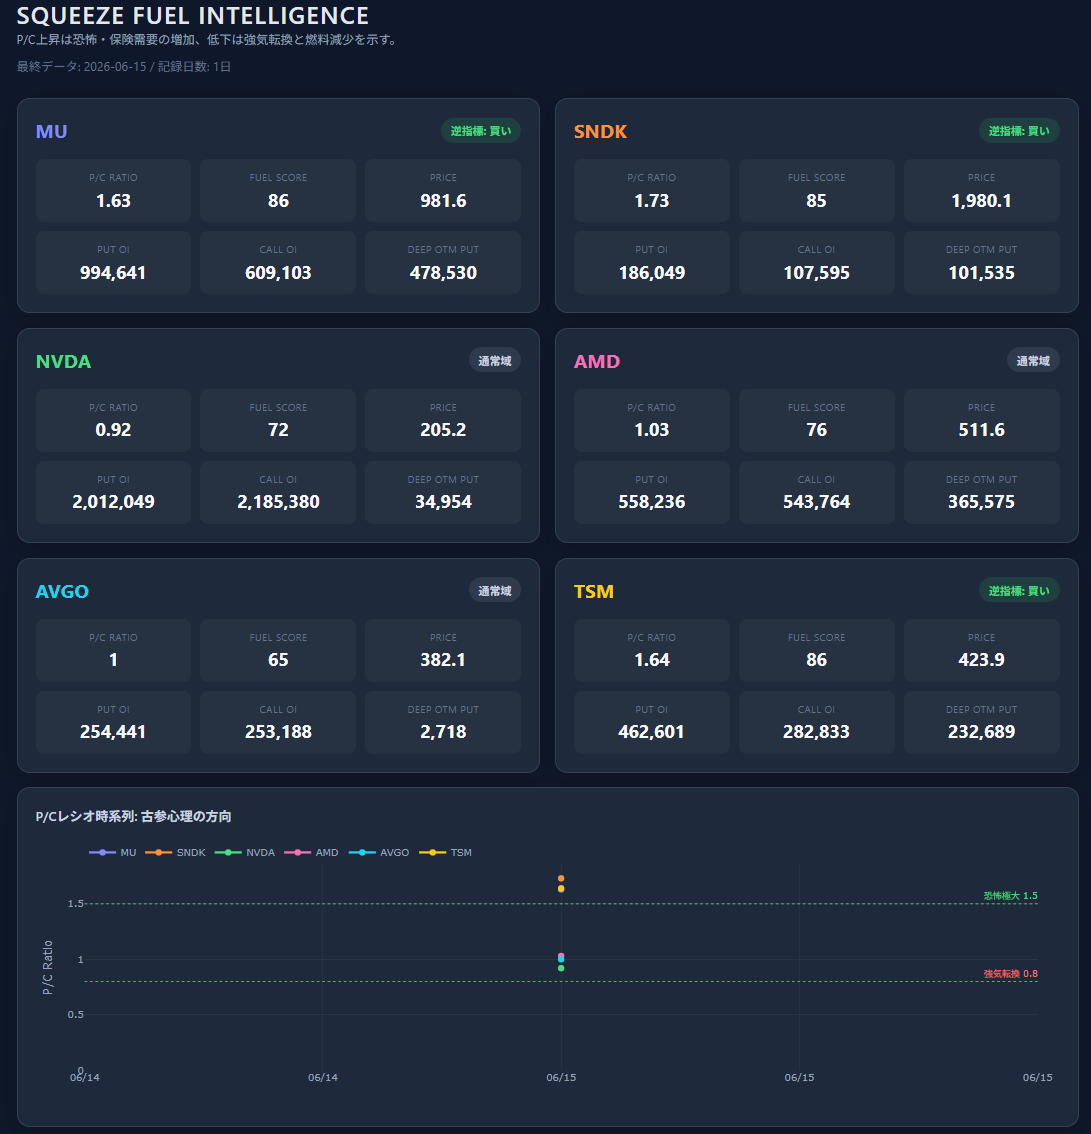1091x1134 pixels.
Task: Click NVDA put OI value 2,012,049
Action: (114, 502)
